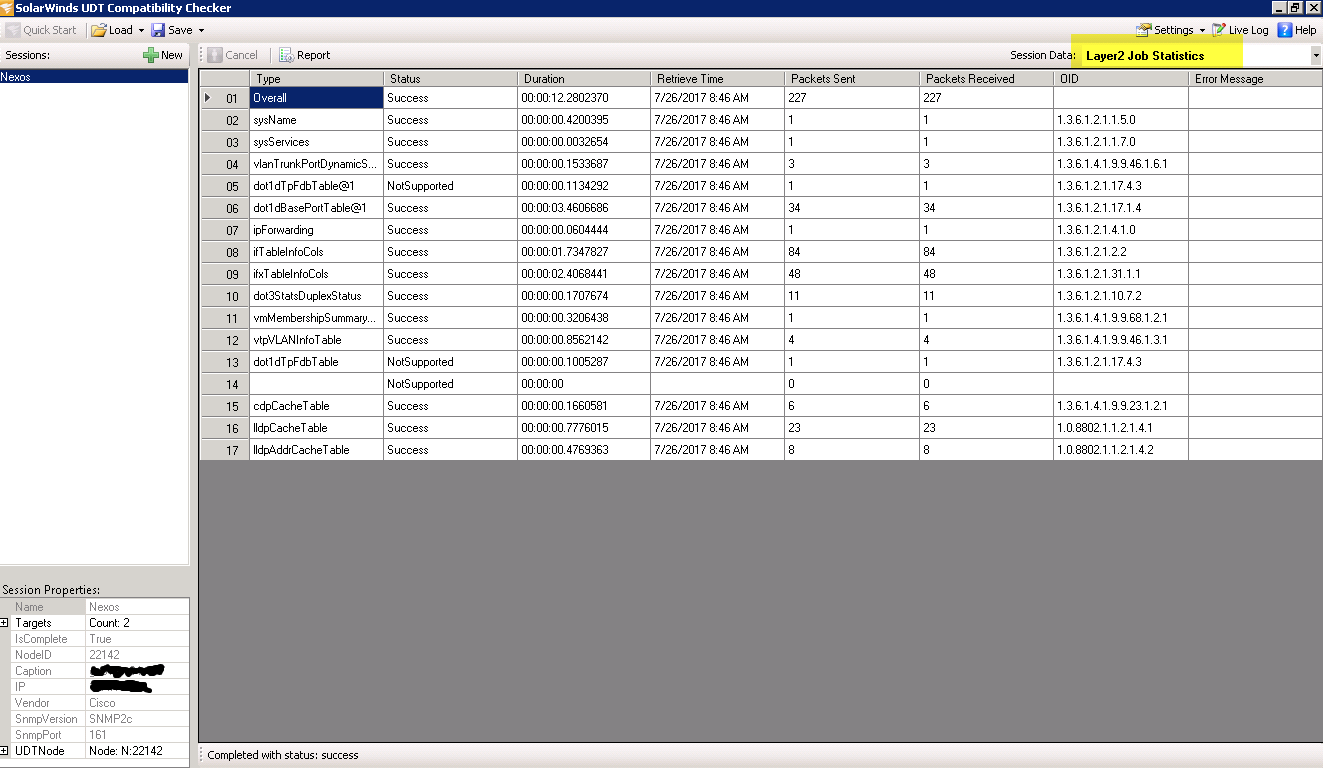The width and height of the screenshot is (1323, 768).
Task: Click the NodeID value 22142
Action: click(137, 654)
